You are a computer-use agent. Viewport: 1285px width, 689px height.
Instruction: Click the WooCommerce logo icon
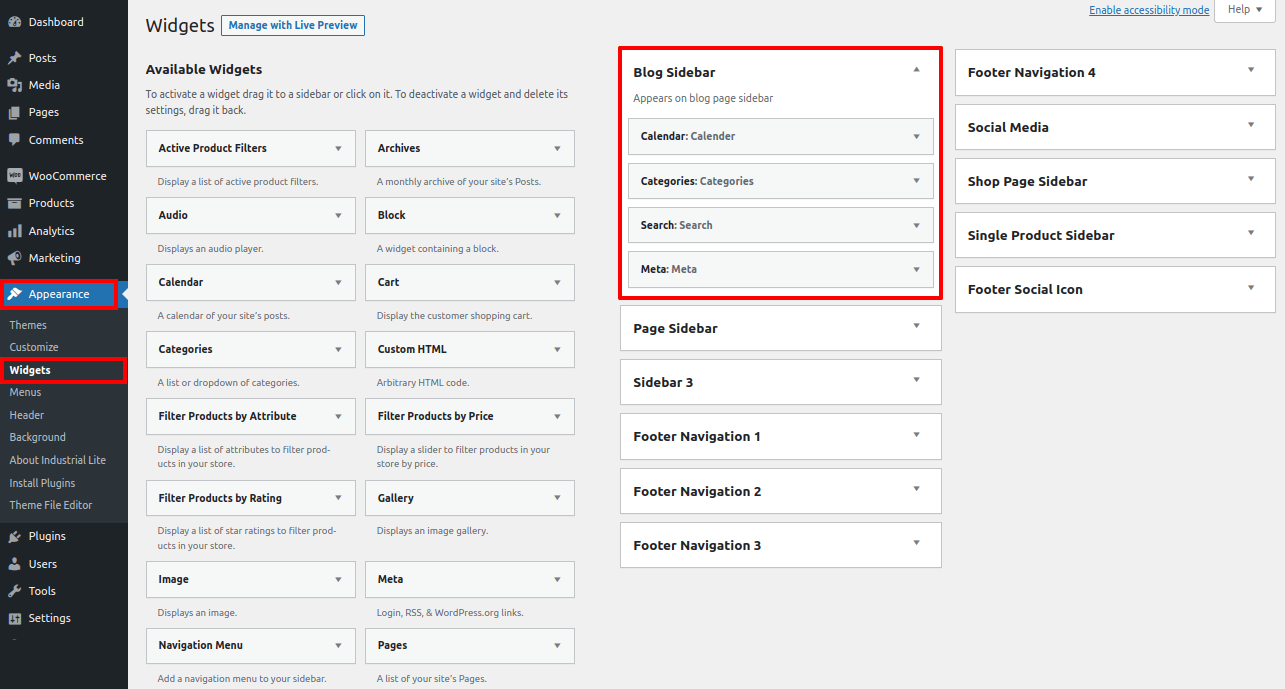tap(14, 176)
